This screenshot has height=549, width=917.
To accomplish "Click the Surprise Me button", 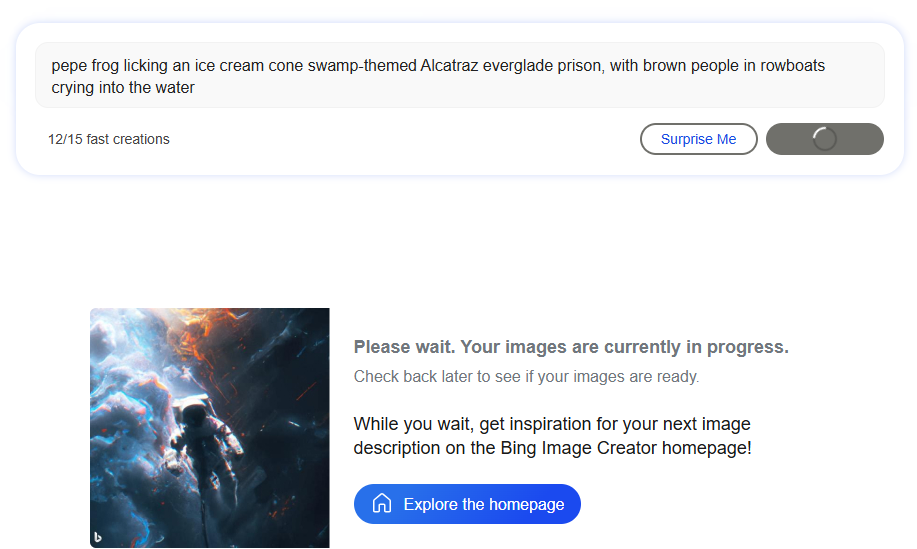I will pyautogui.click(x=698, y=139).
